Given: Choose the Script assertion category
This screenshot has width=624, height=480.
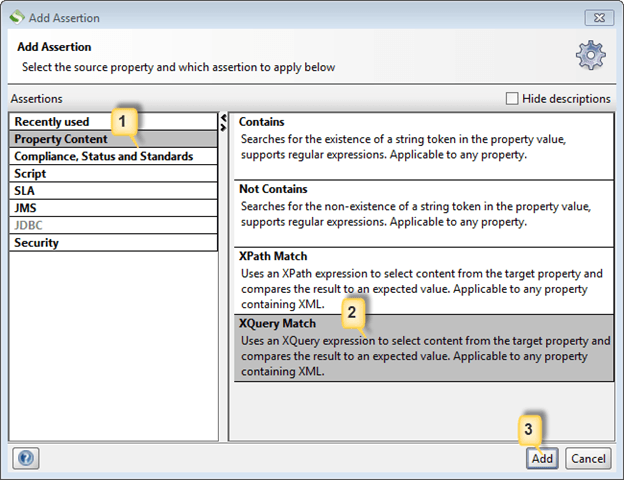Looking at the screenshot, I should tap(30, 174).
